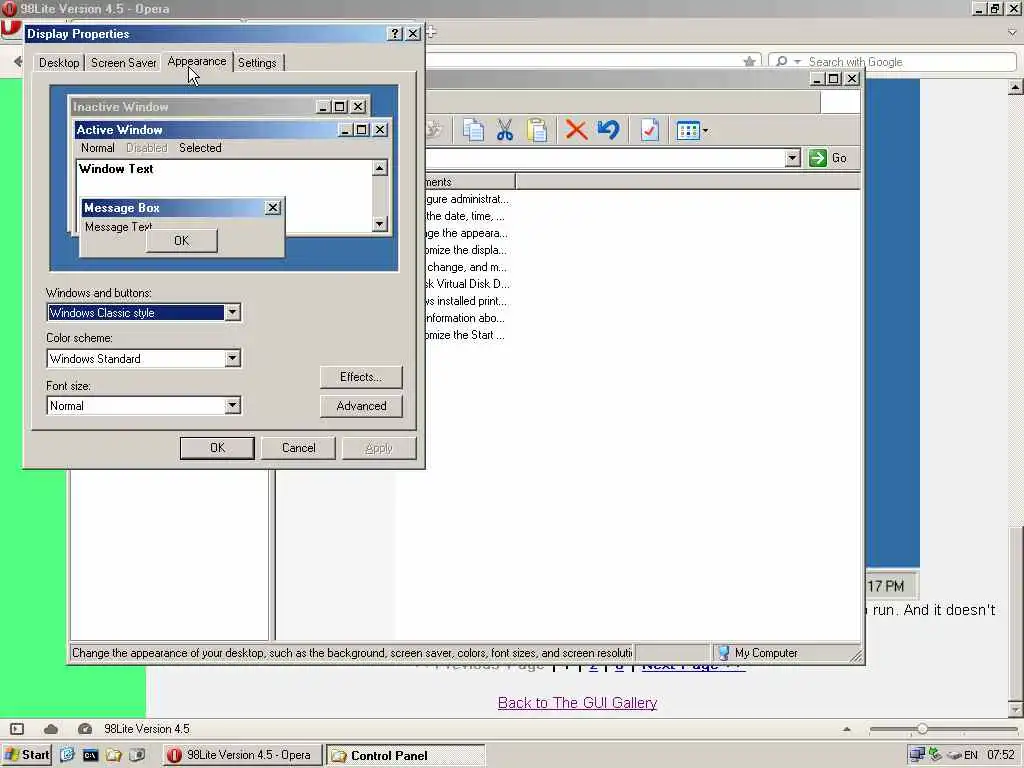The image size is (1024, 768).
Task: Click the command prompt quick launch icon
Action: [90, 756]
